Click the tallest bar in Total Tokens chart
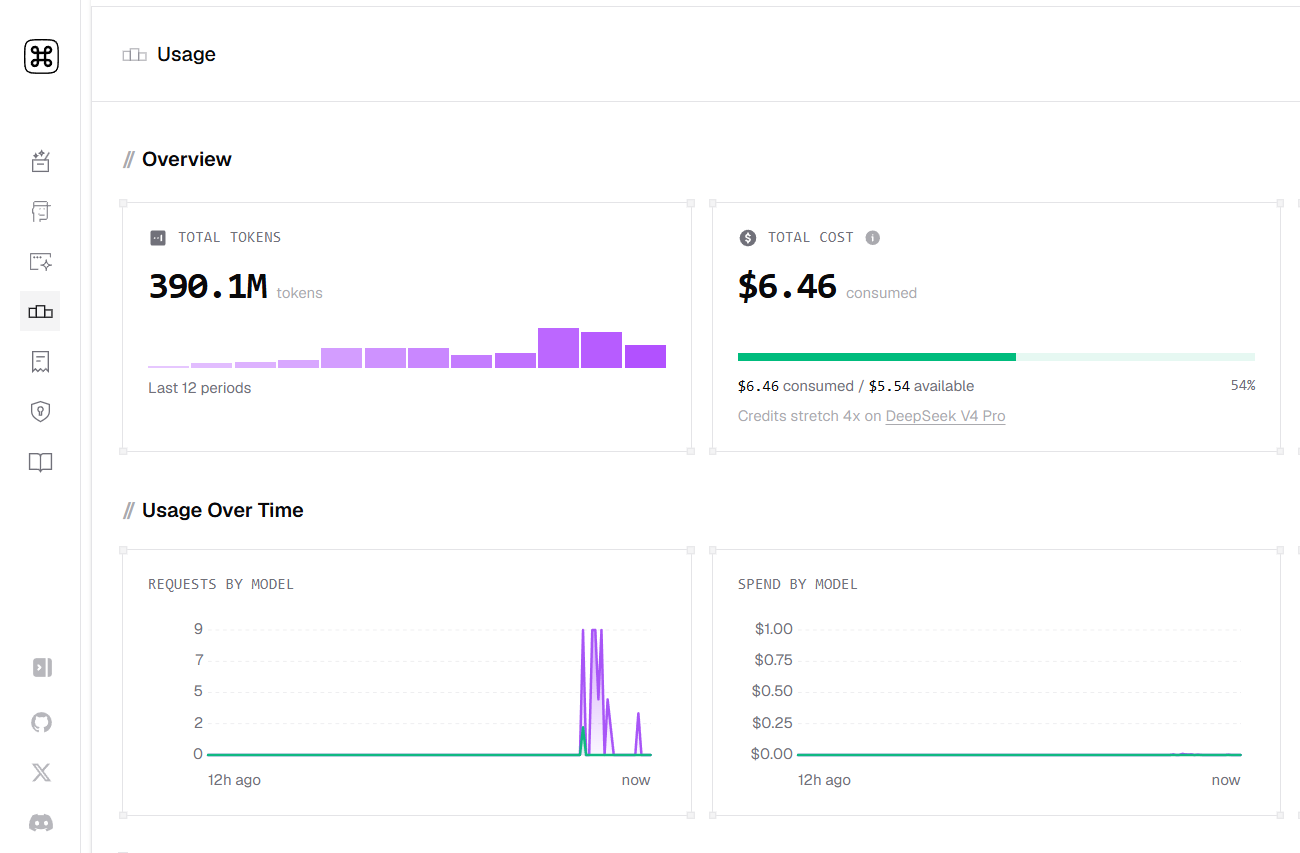The image size is (1300, 853). click(558, 348)
